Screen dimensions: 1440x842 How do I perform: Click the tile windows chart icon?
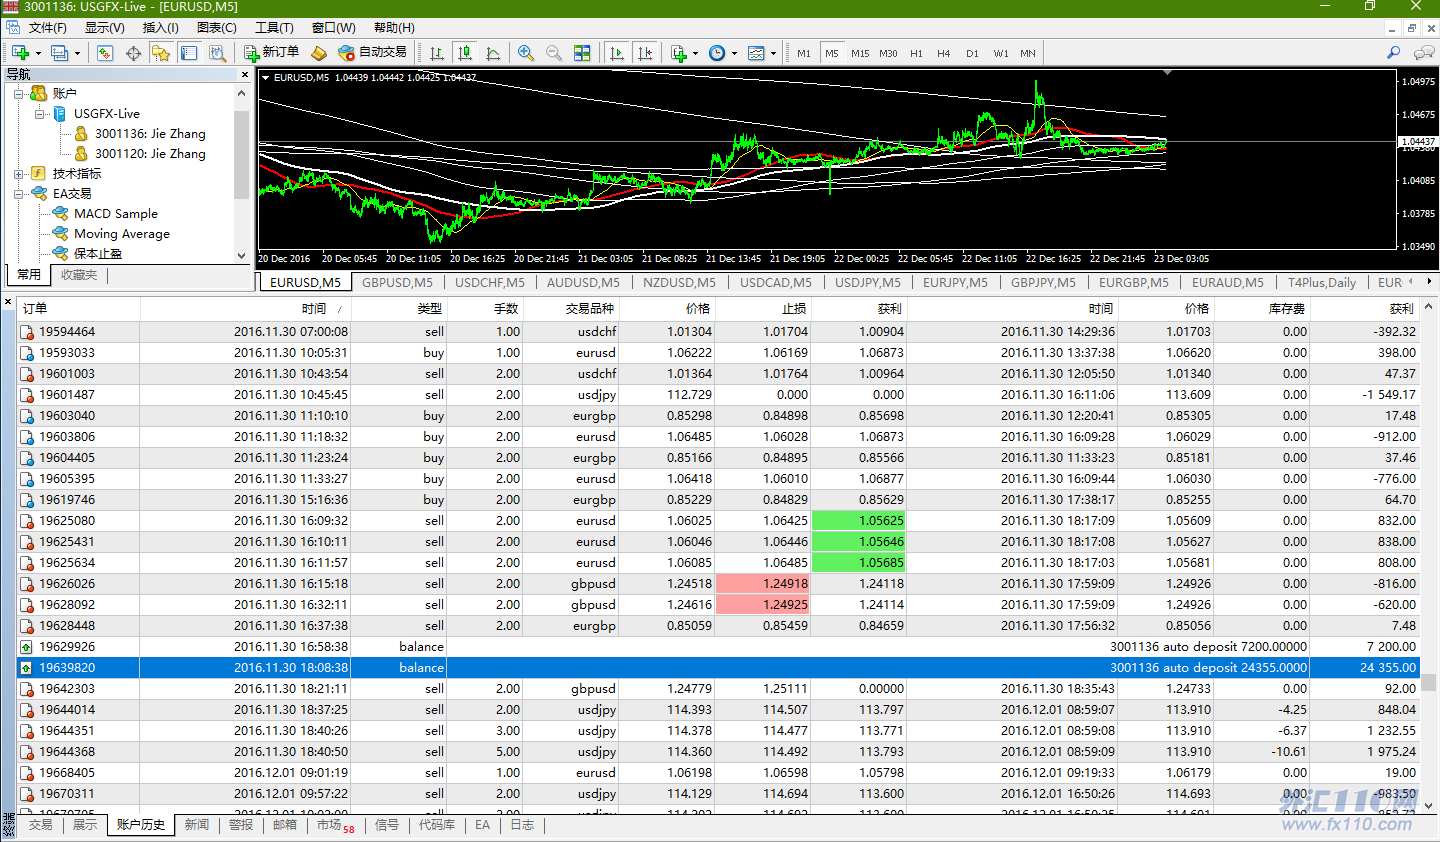(x=582, y=53)
